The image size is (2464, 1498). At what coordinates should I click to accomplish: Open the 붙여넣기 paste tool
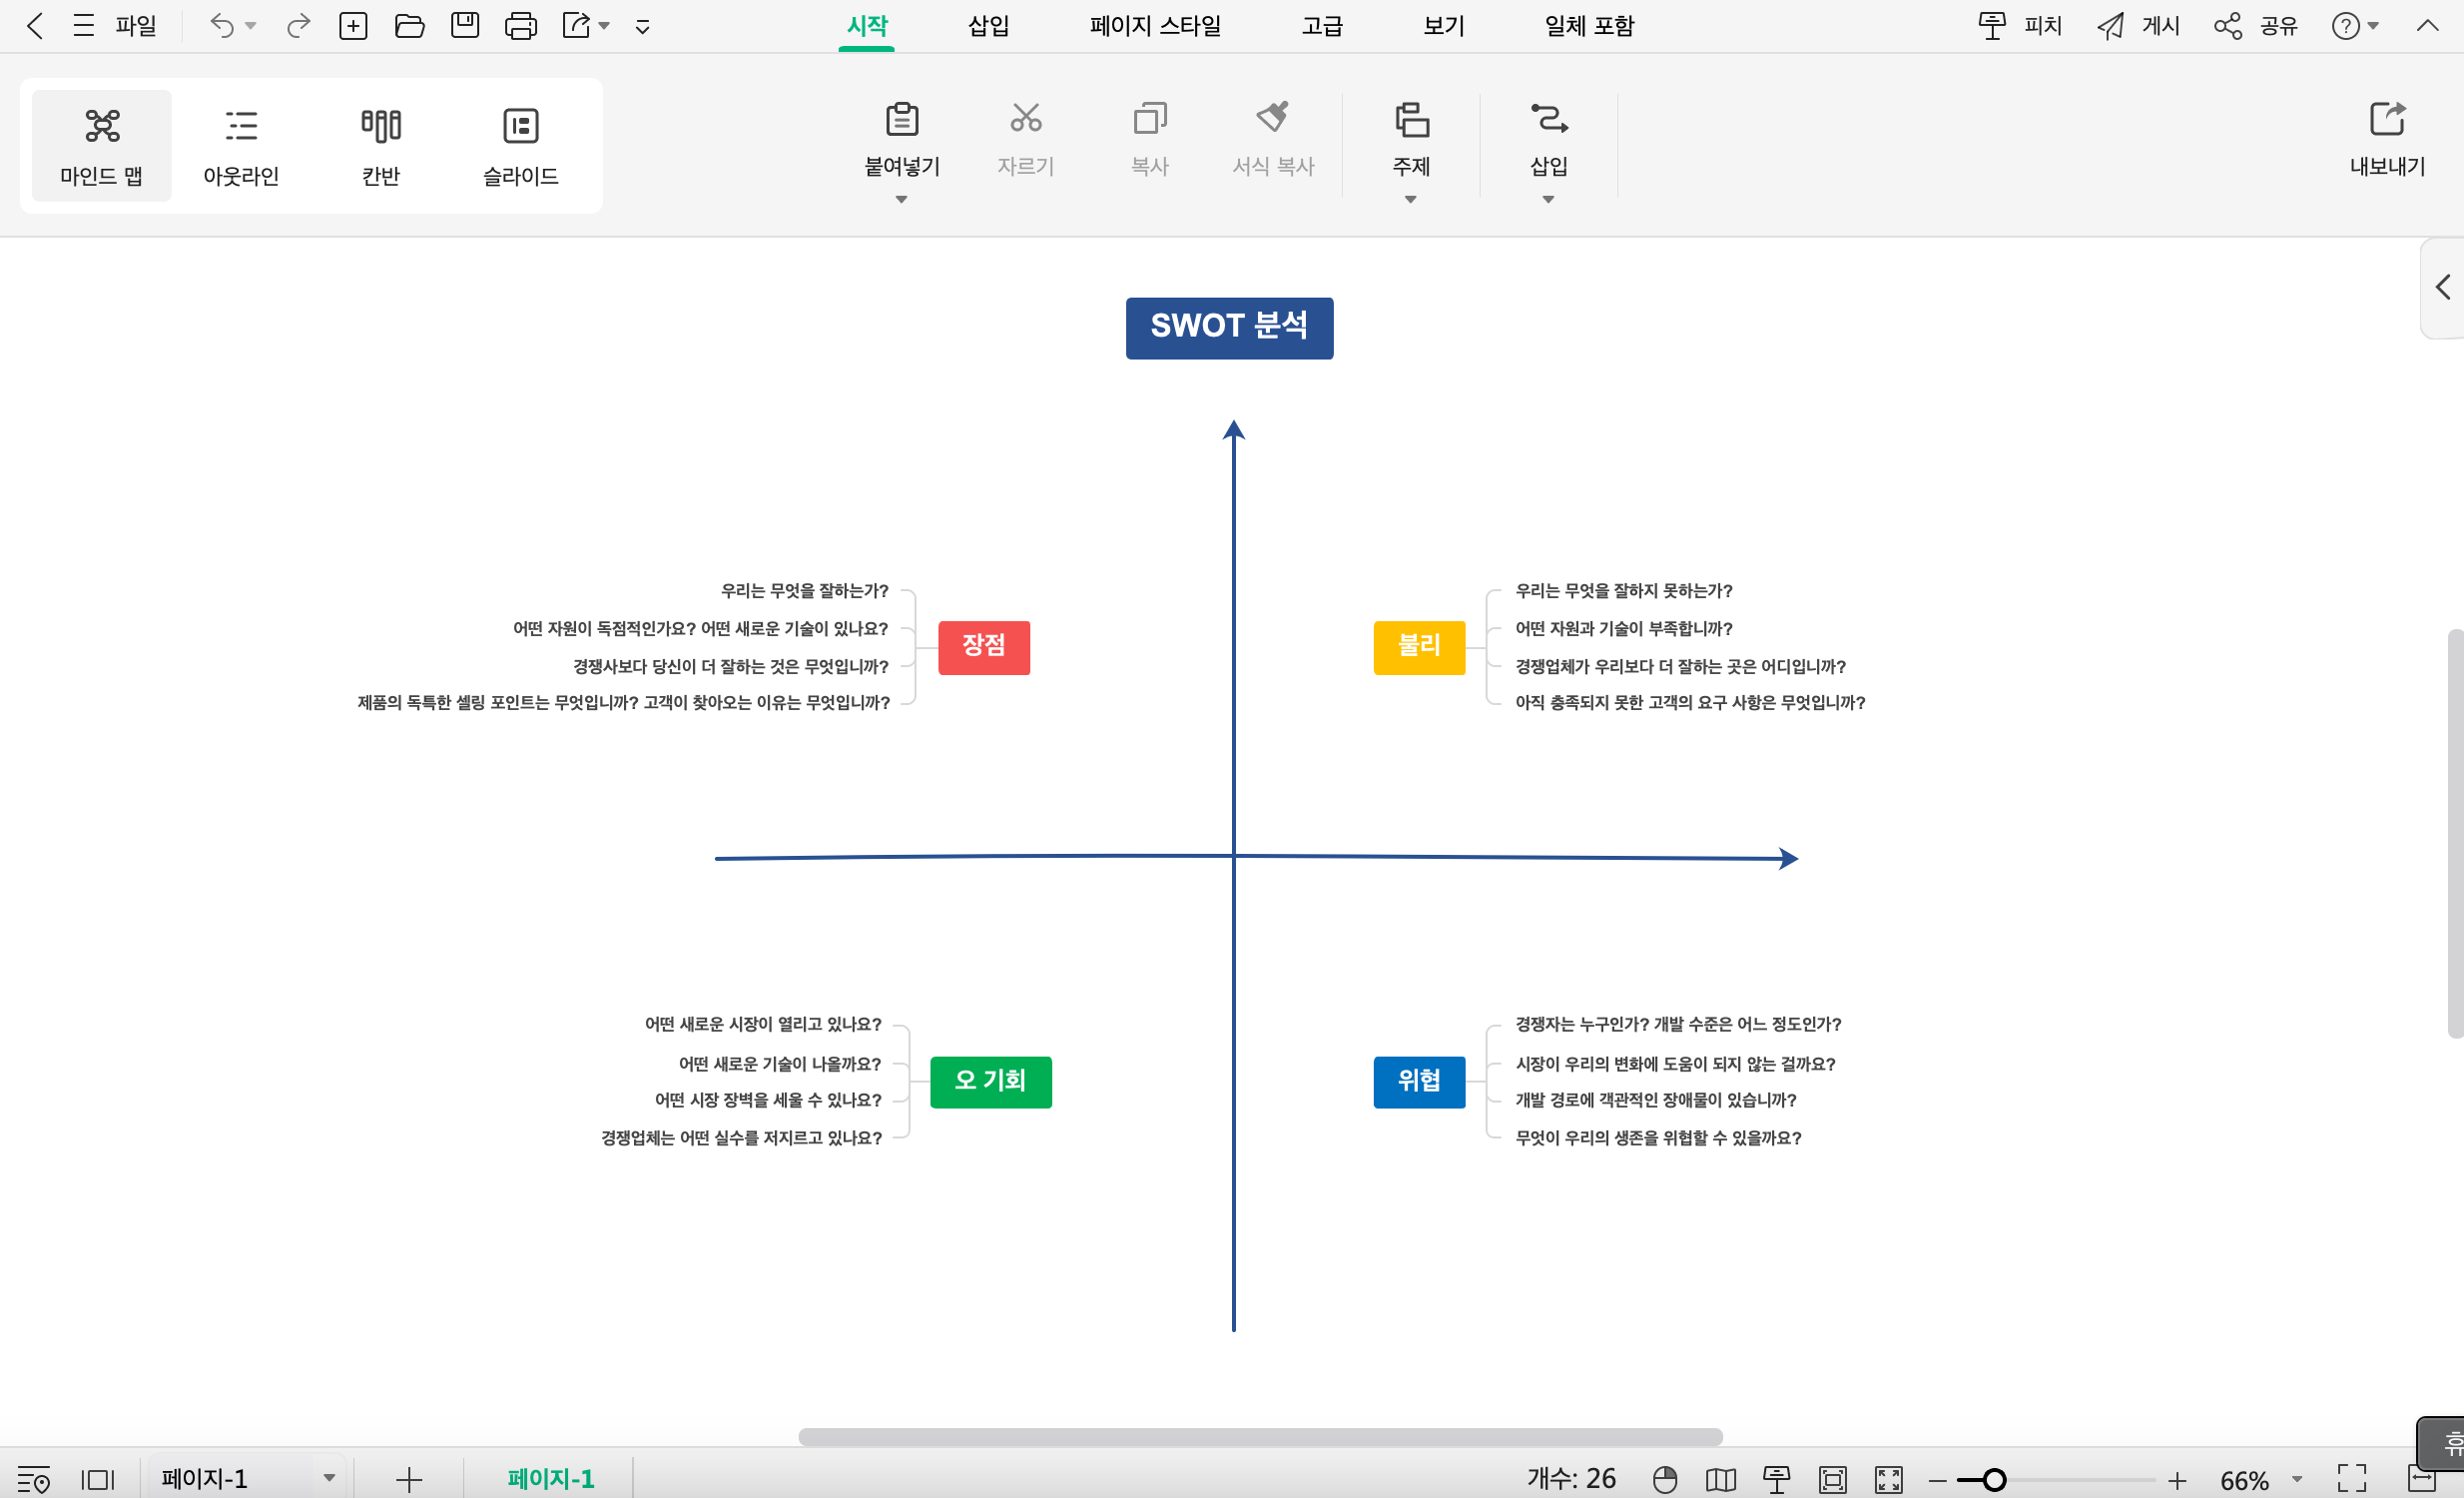902,119
